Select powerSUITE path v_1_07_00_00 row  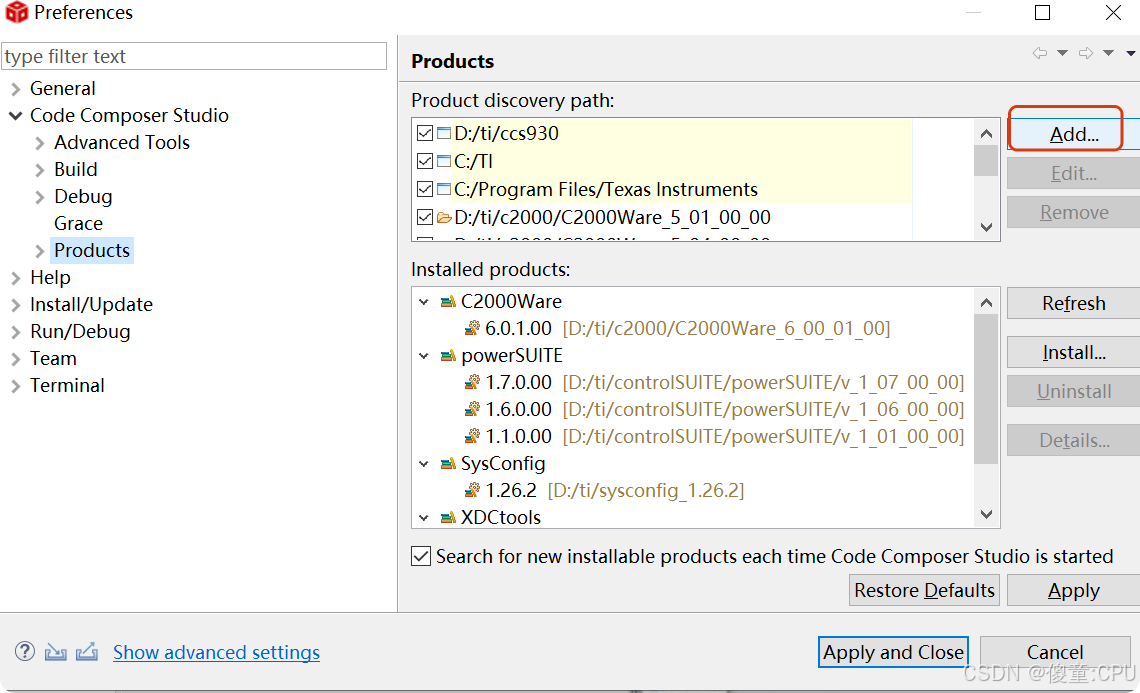click(x=715, y=382)
